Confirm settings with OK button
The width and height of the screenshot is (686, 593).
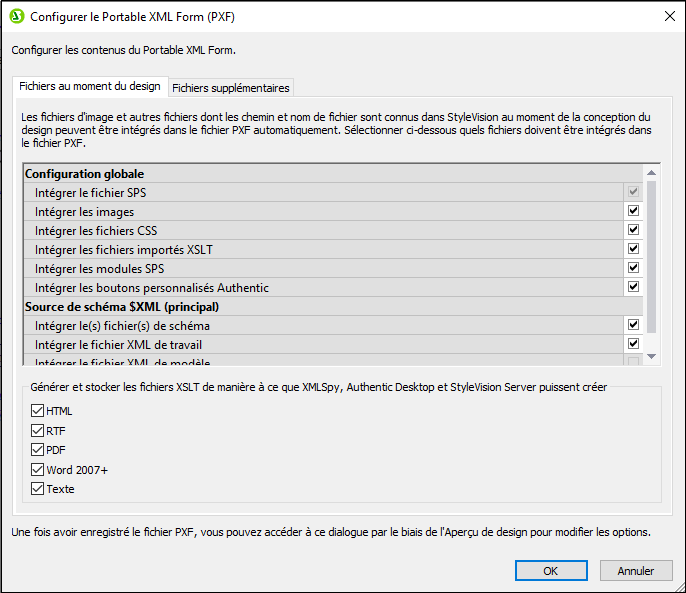click(550, 571)
